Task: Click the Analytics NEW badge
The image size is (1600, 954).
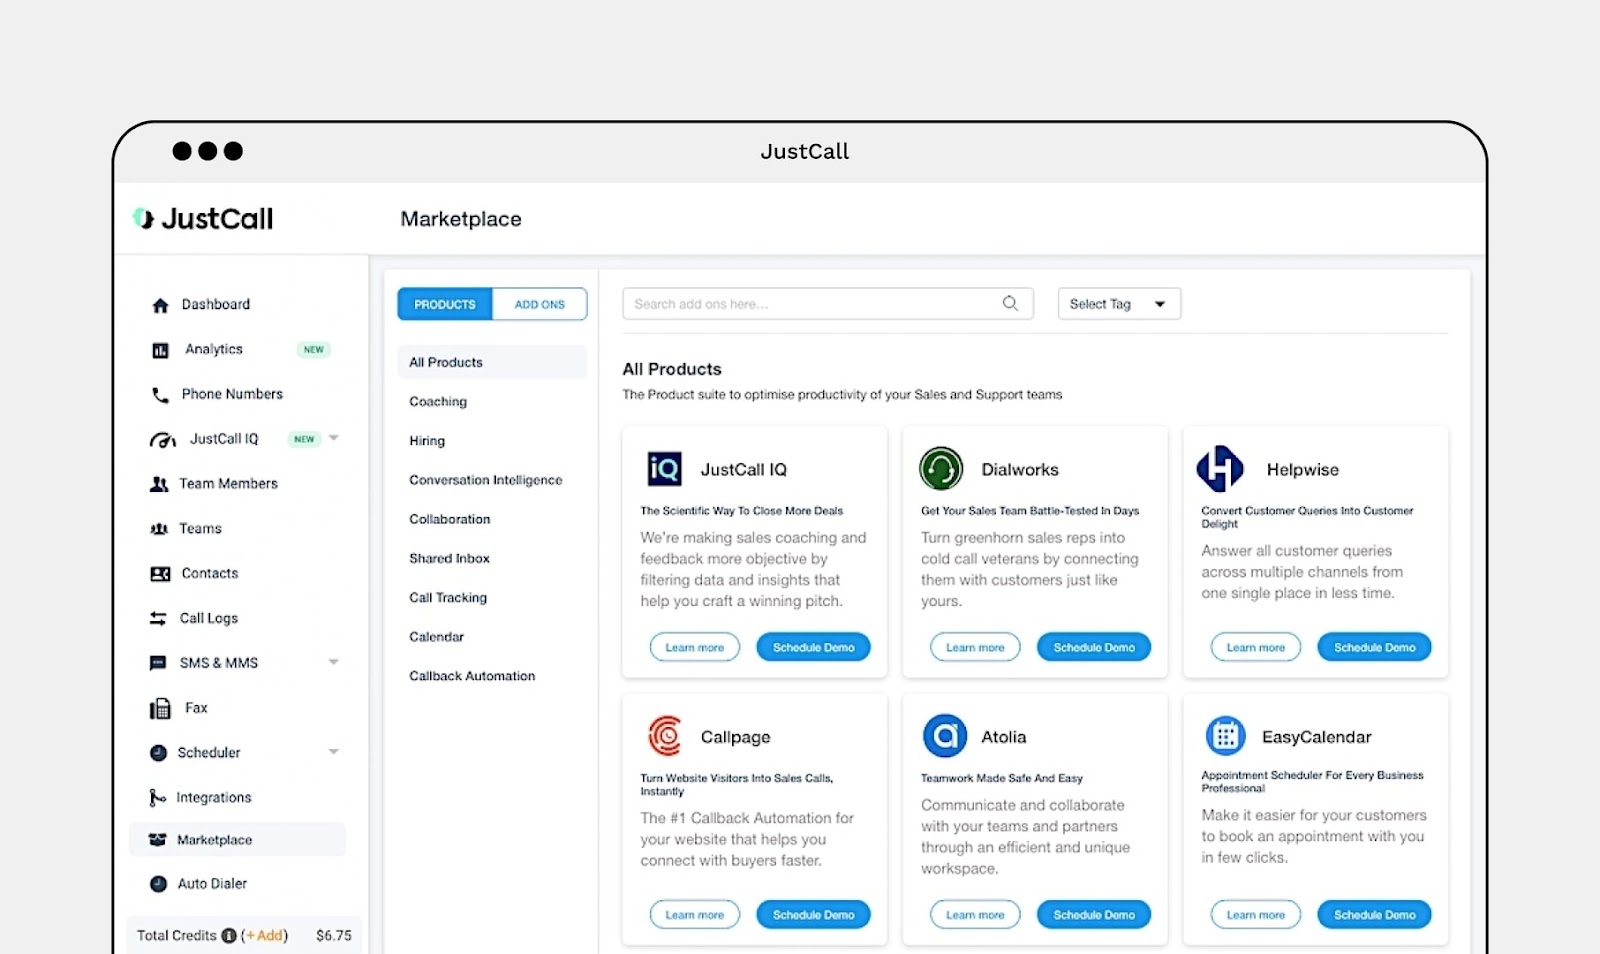Action: (x=314, y=349)
